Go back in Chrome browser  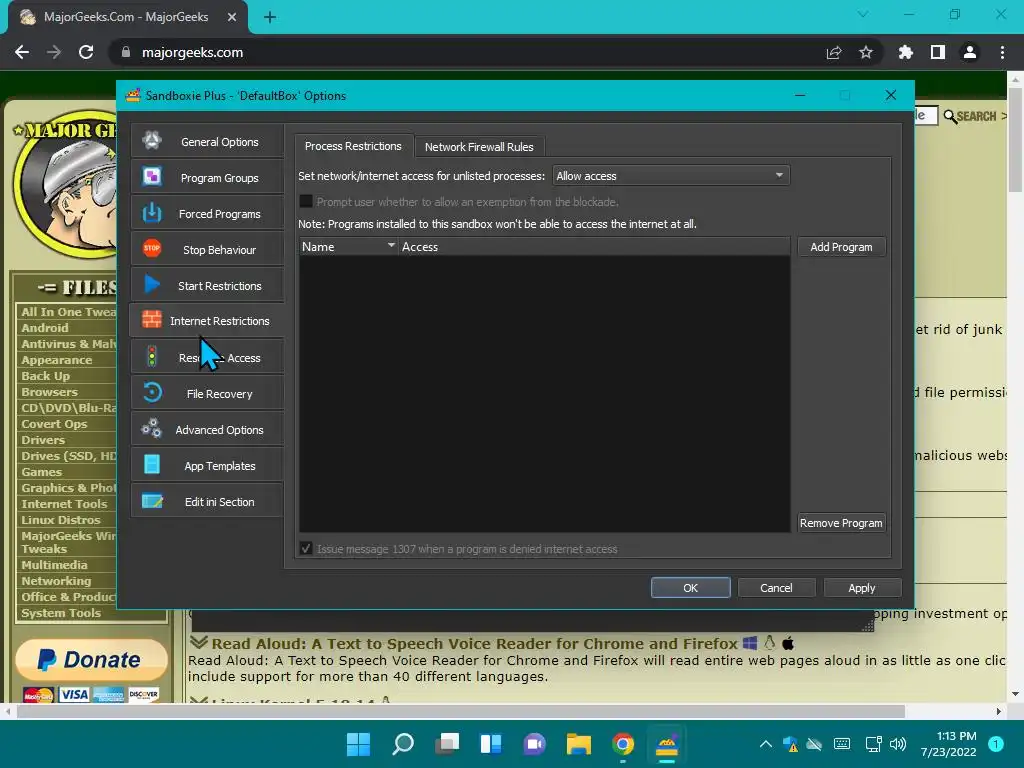pos(22,52)
